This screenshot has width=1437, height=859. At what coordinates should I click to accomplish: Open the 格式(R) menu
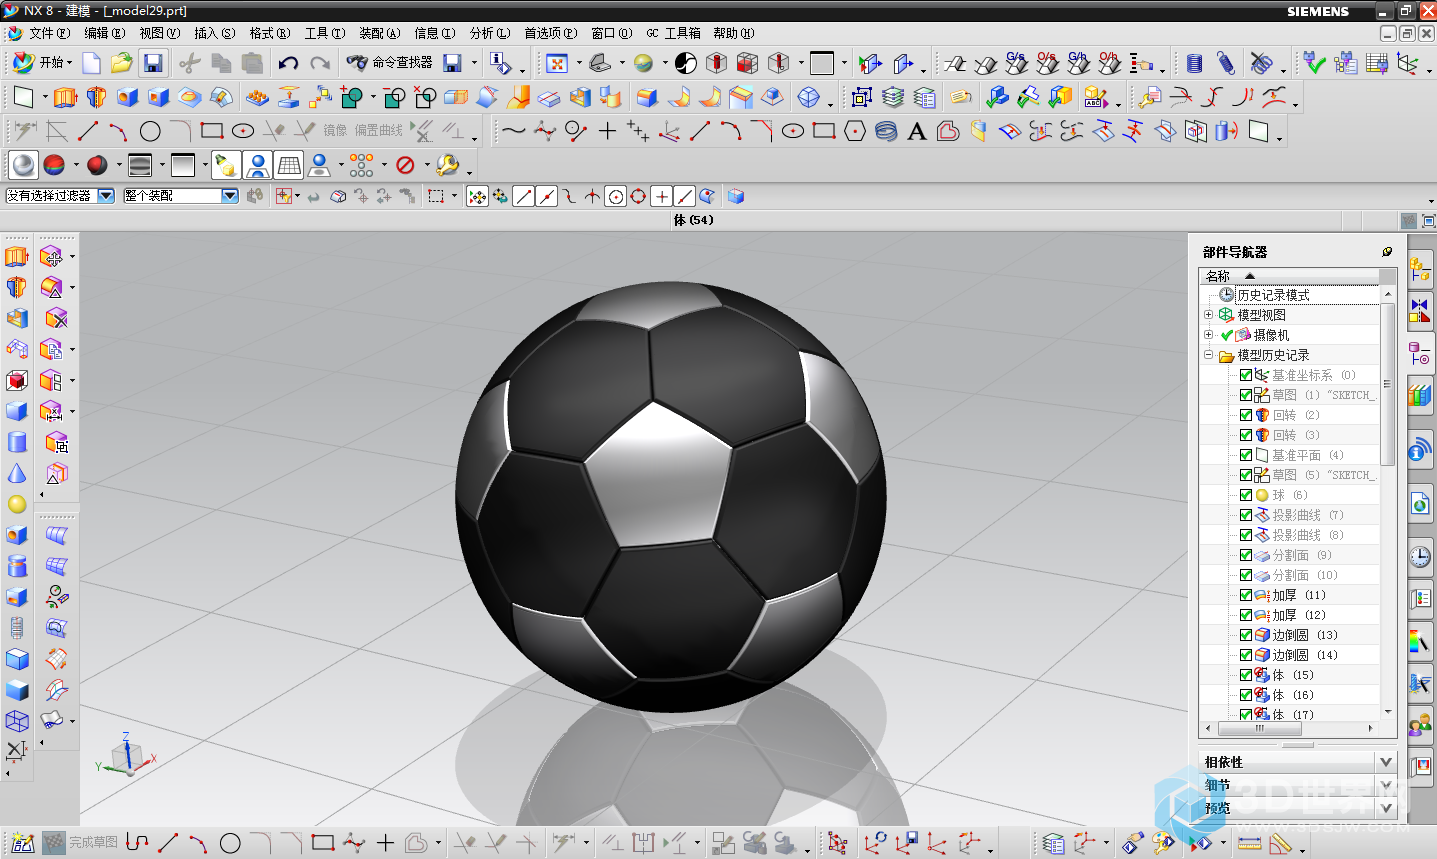[x=270, y=33]
